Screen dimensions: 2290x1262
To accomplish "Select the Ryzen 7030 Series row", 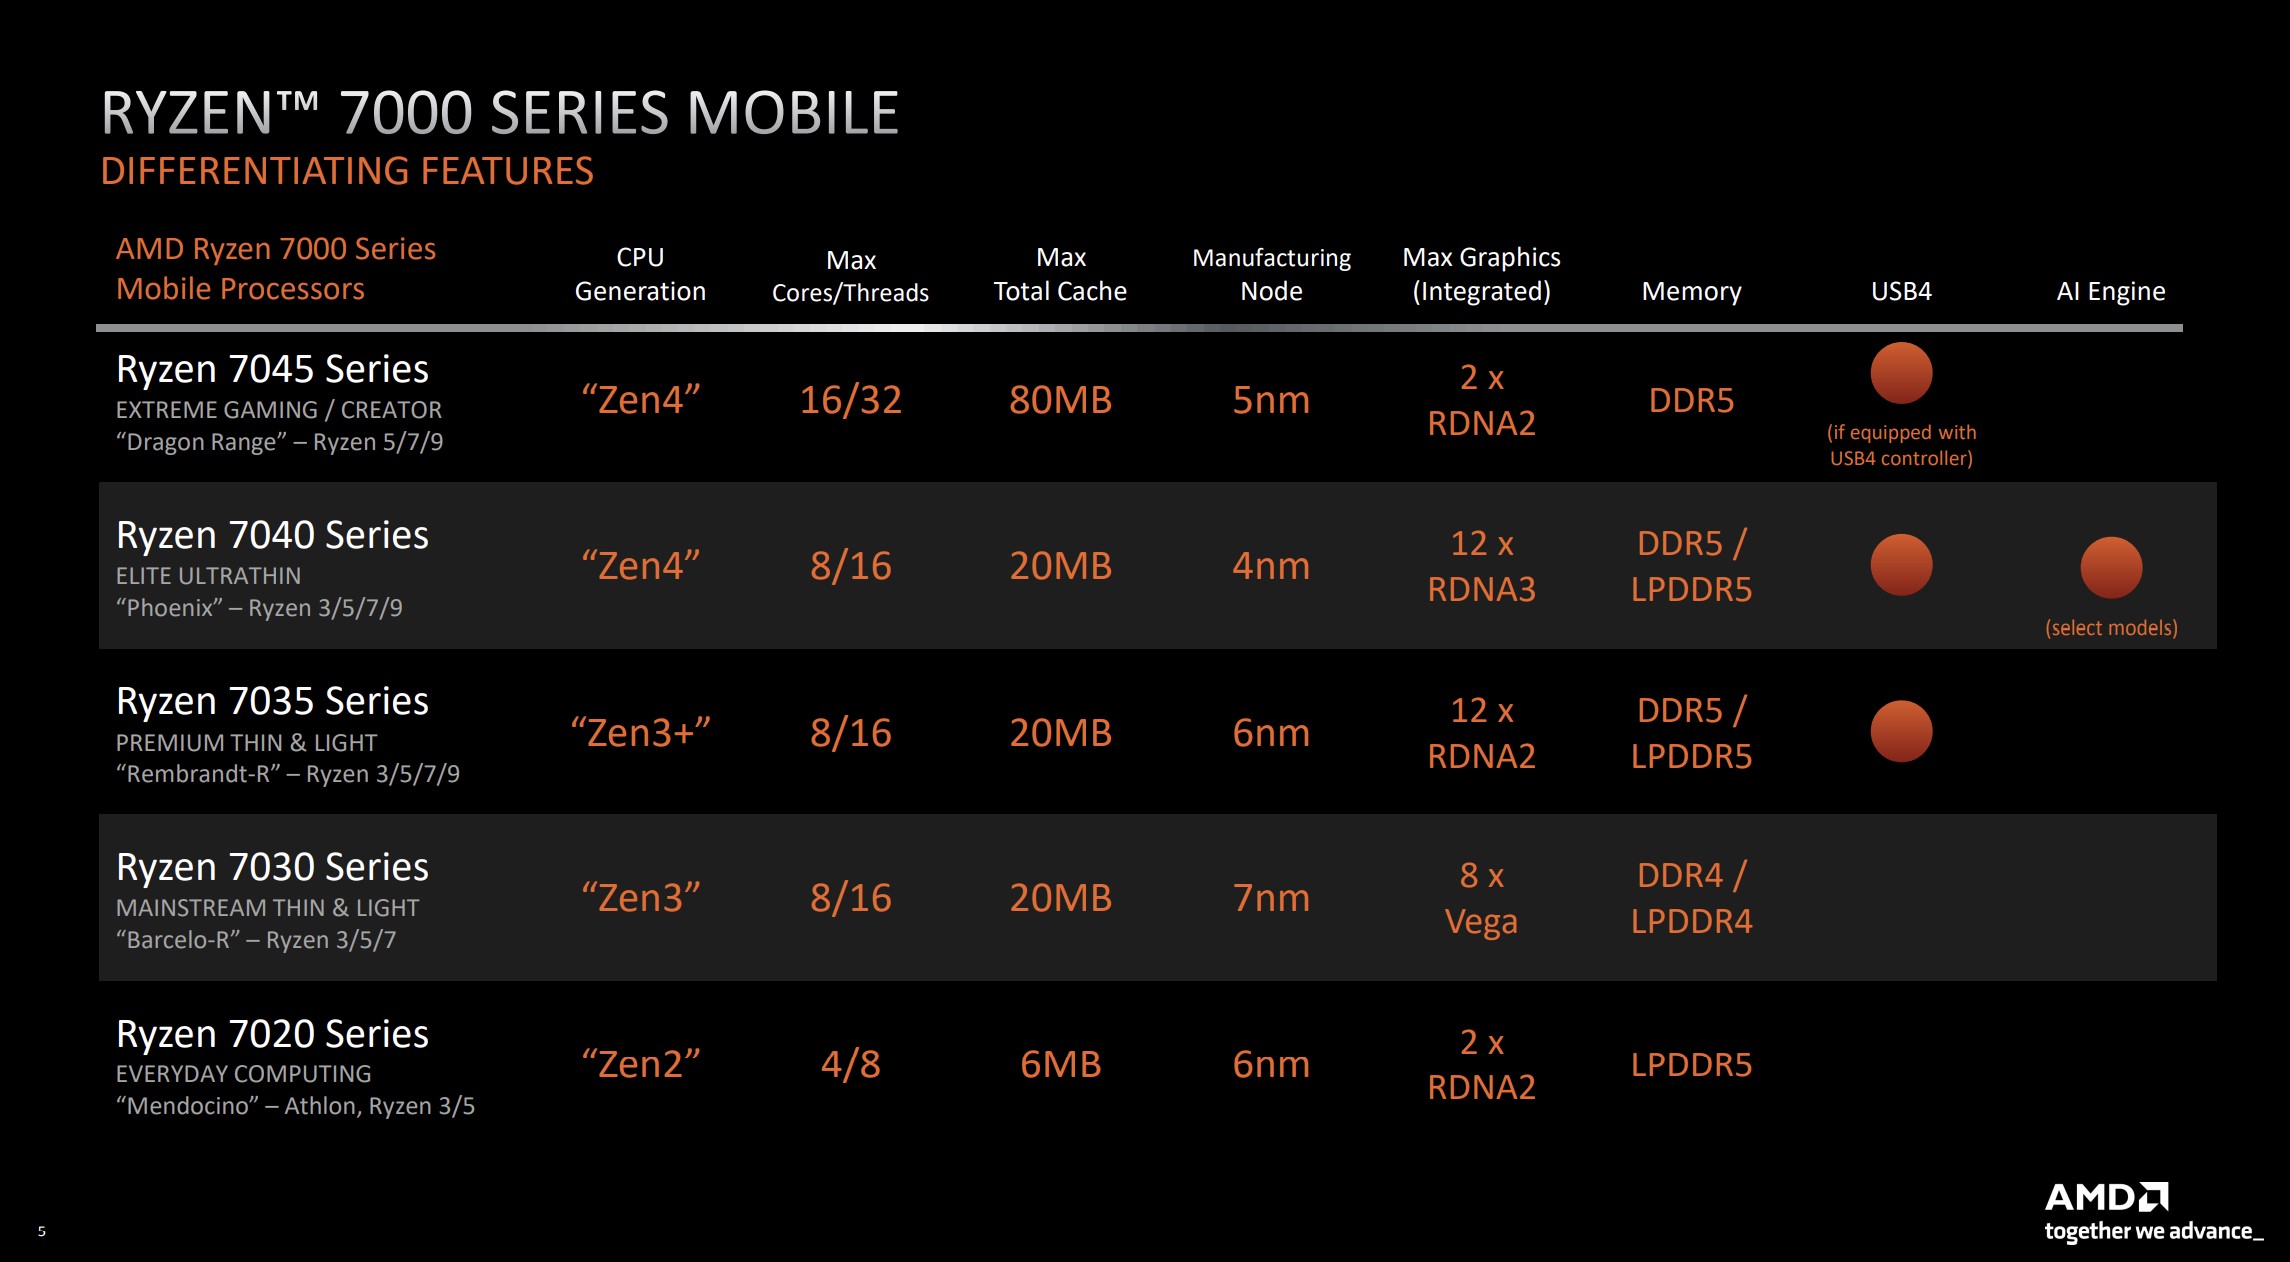I will [1145, 901].
